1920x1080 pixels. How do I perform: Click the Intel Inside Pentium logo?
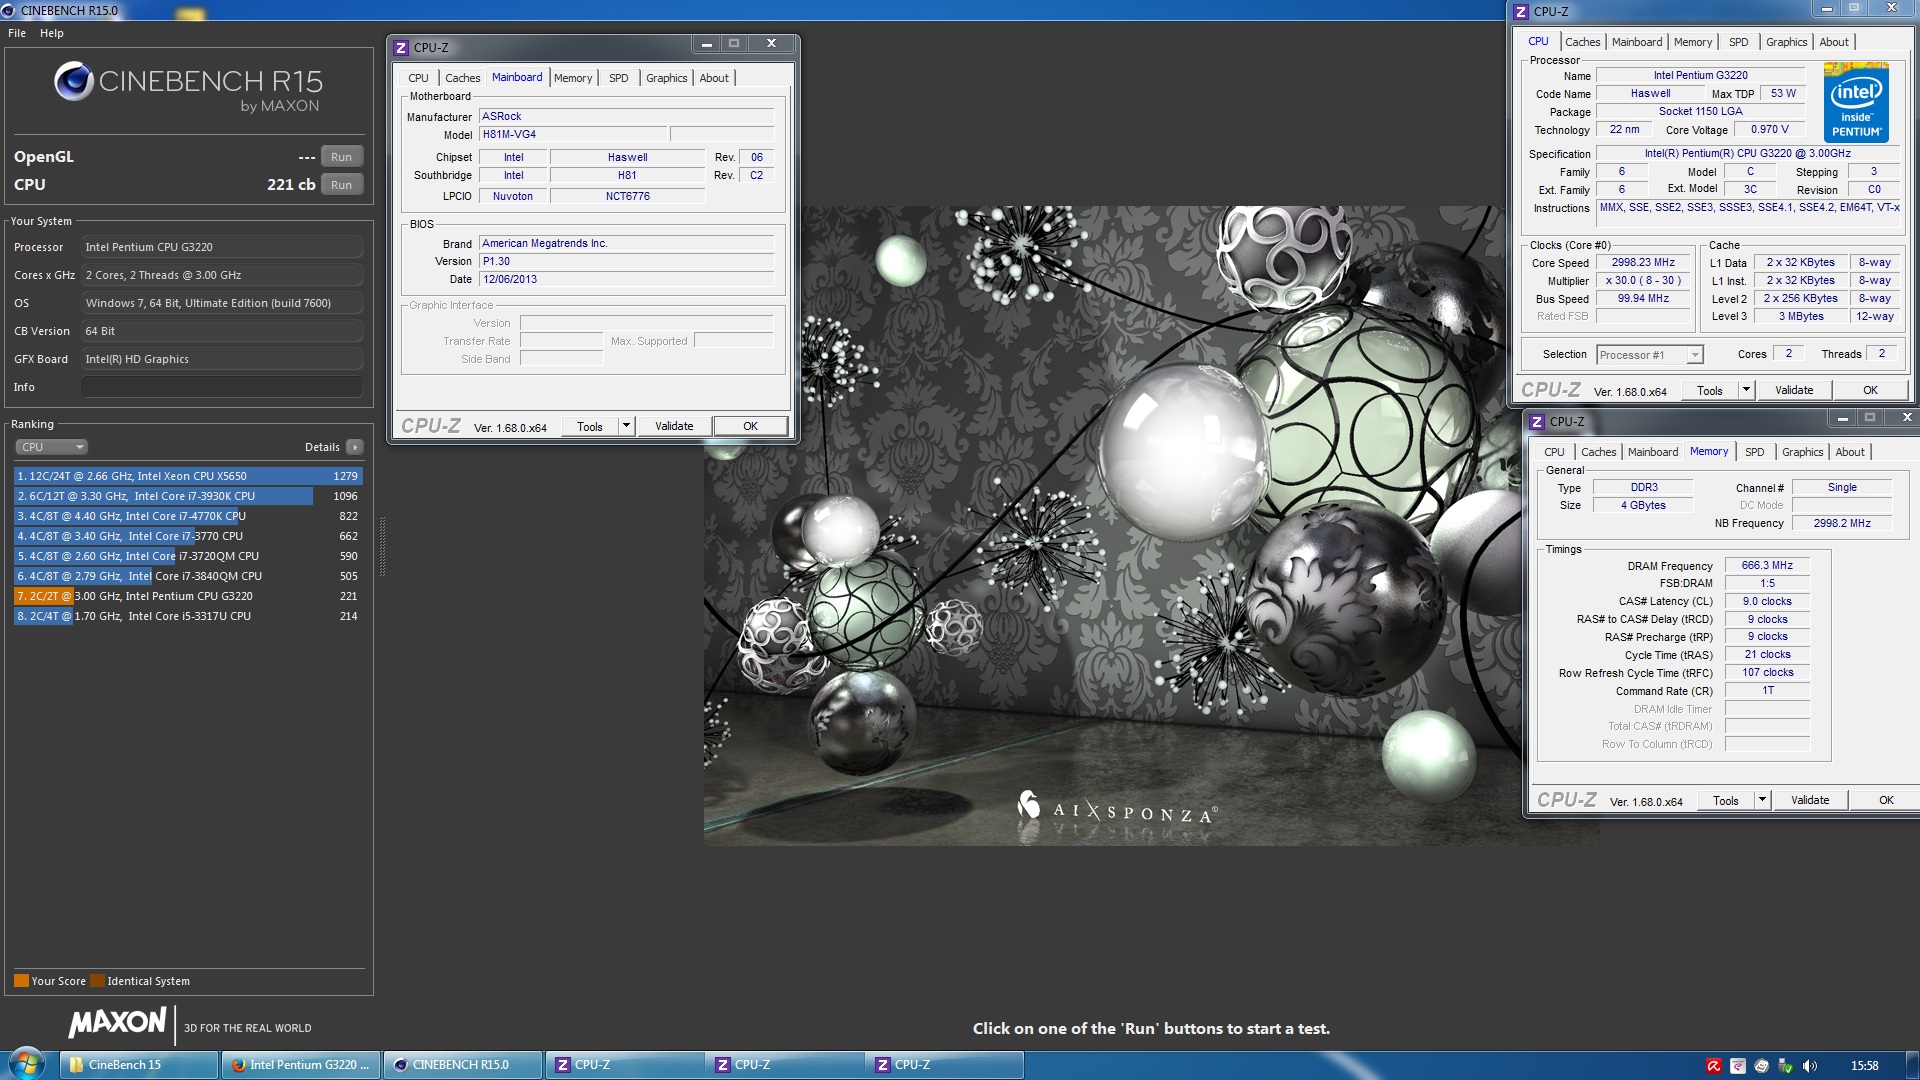click(x=1856, y=101)
